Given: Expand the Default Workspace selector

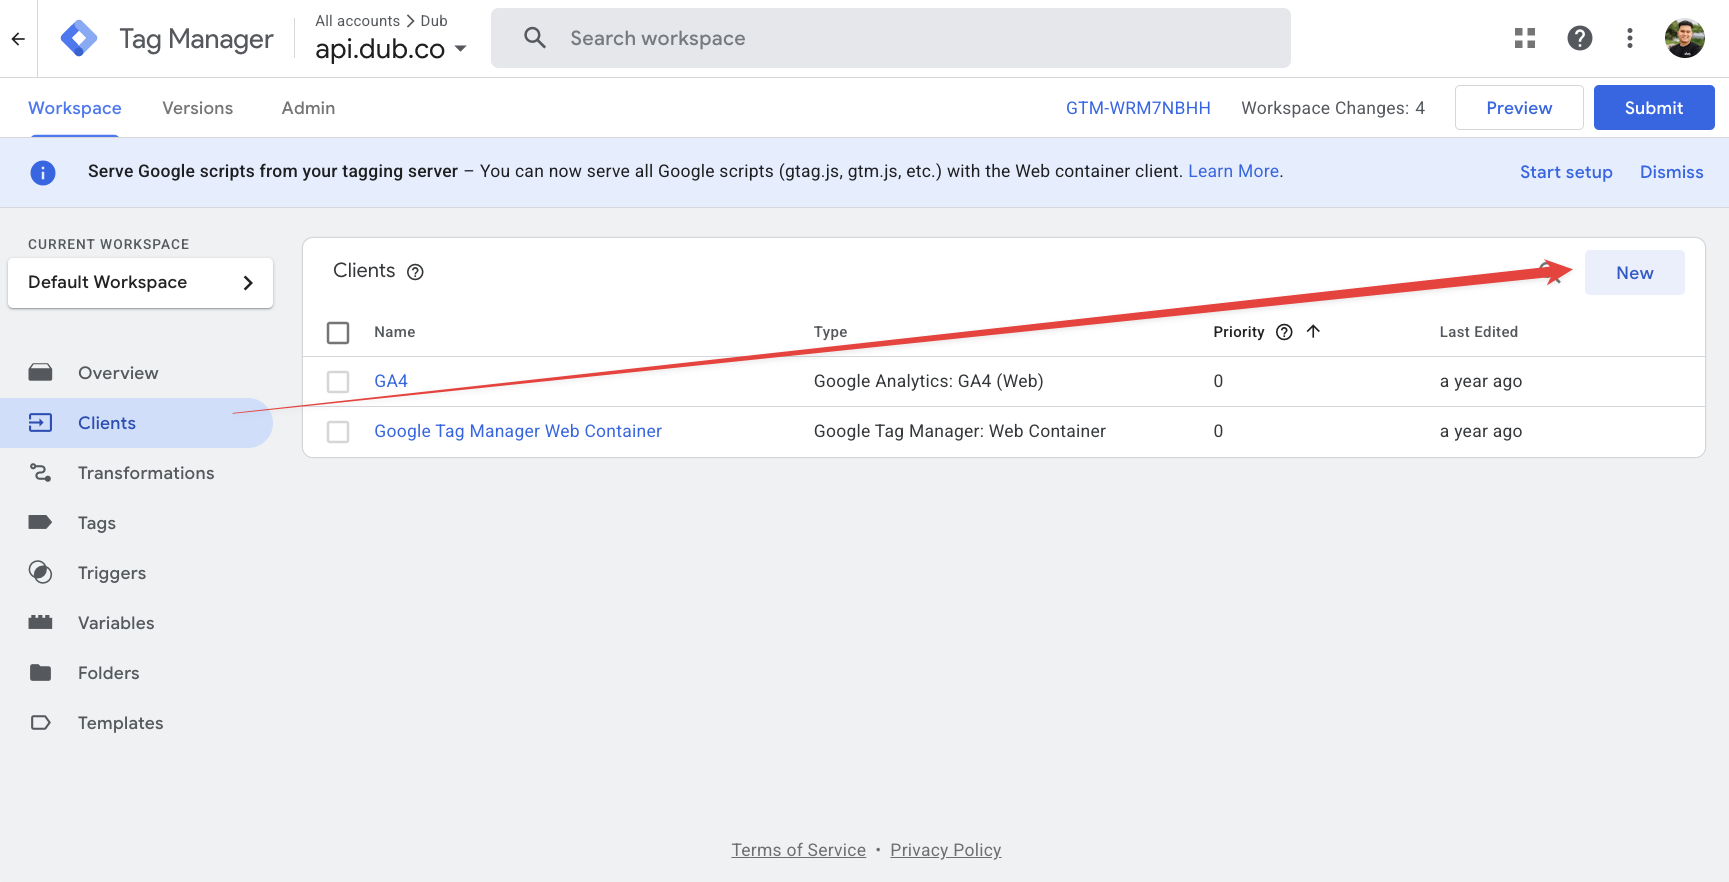Looking at the screenshot, I should pos(140,283).
